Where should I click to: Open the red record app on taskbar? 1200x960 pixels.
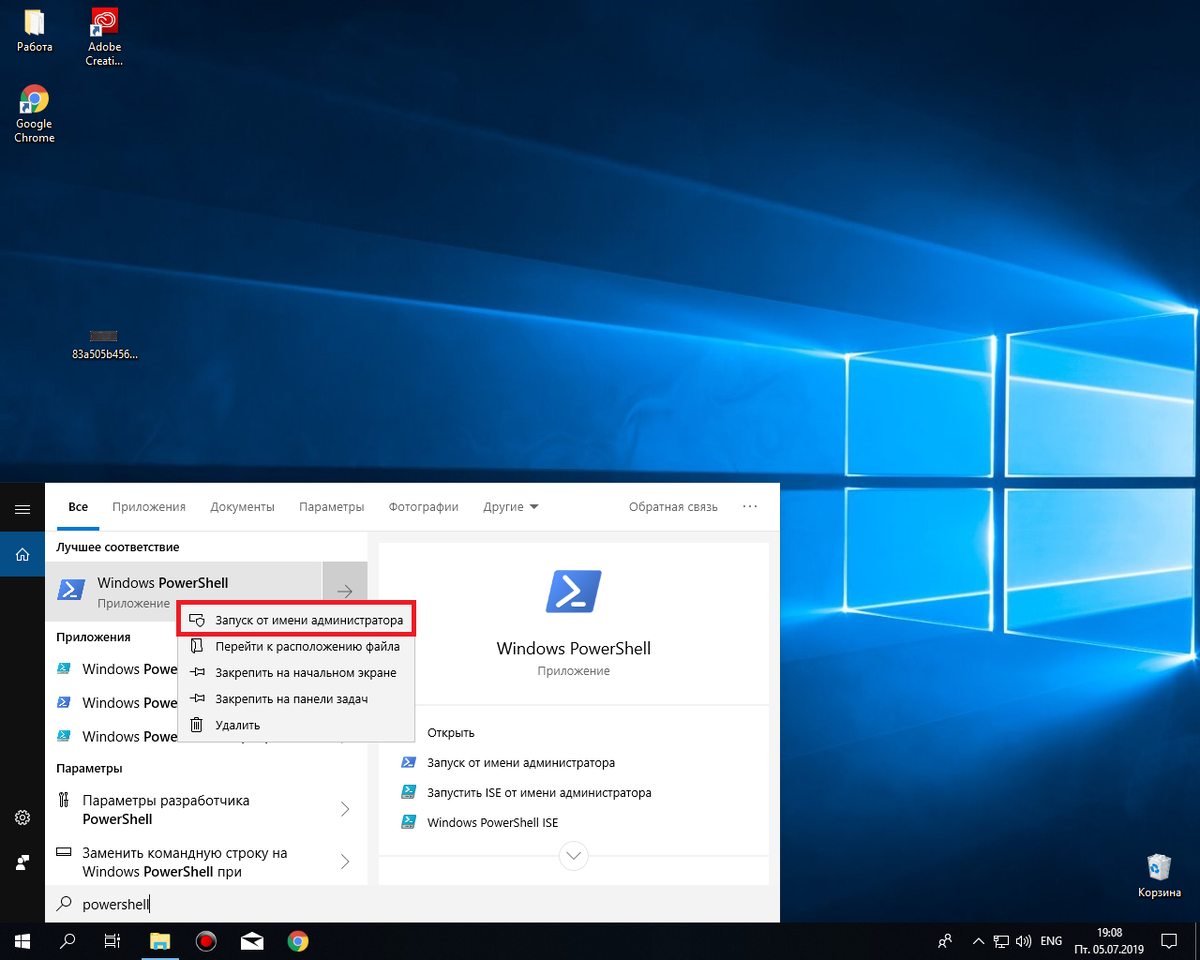[206, 940]
